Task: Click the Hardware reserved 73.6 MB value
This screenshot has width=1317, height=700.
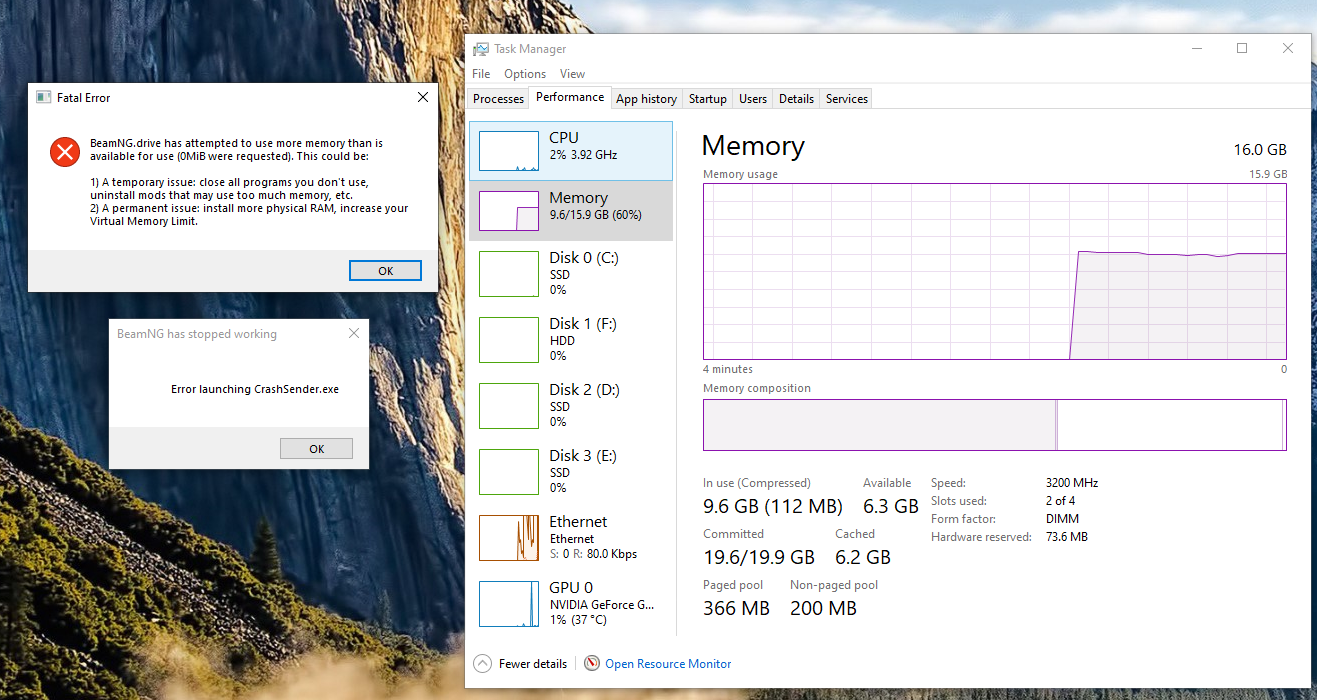Action: [x=1066, y=537]
